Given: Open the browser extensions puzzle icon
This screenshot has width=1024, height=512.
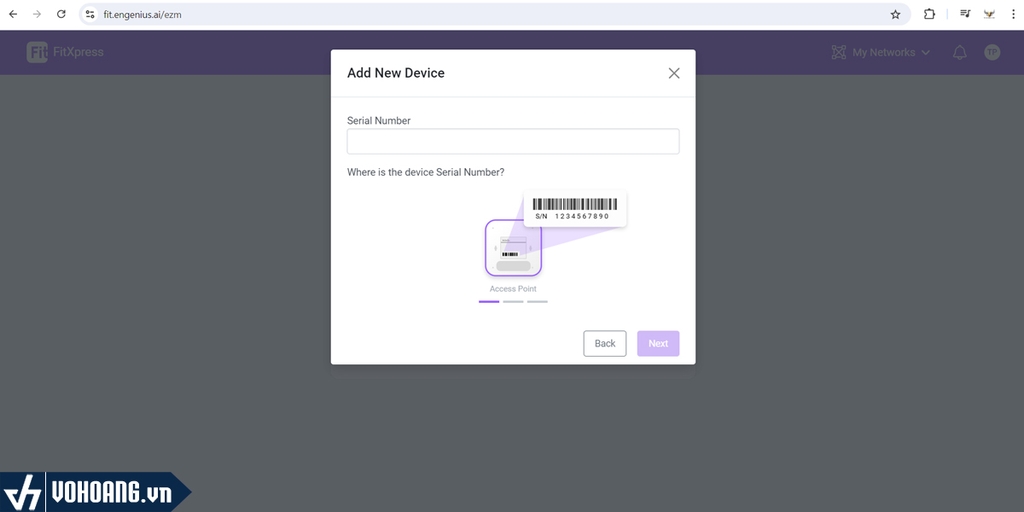Looking at the screenshot, I should point(929,15).
